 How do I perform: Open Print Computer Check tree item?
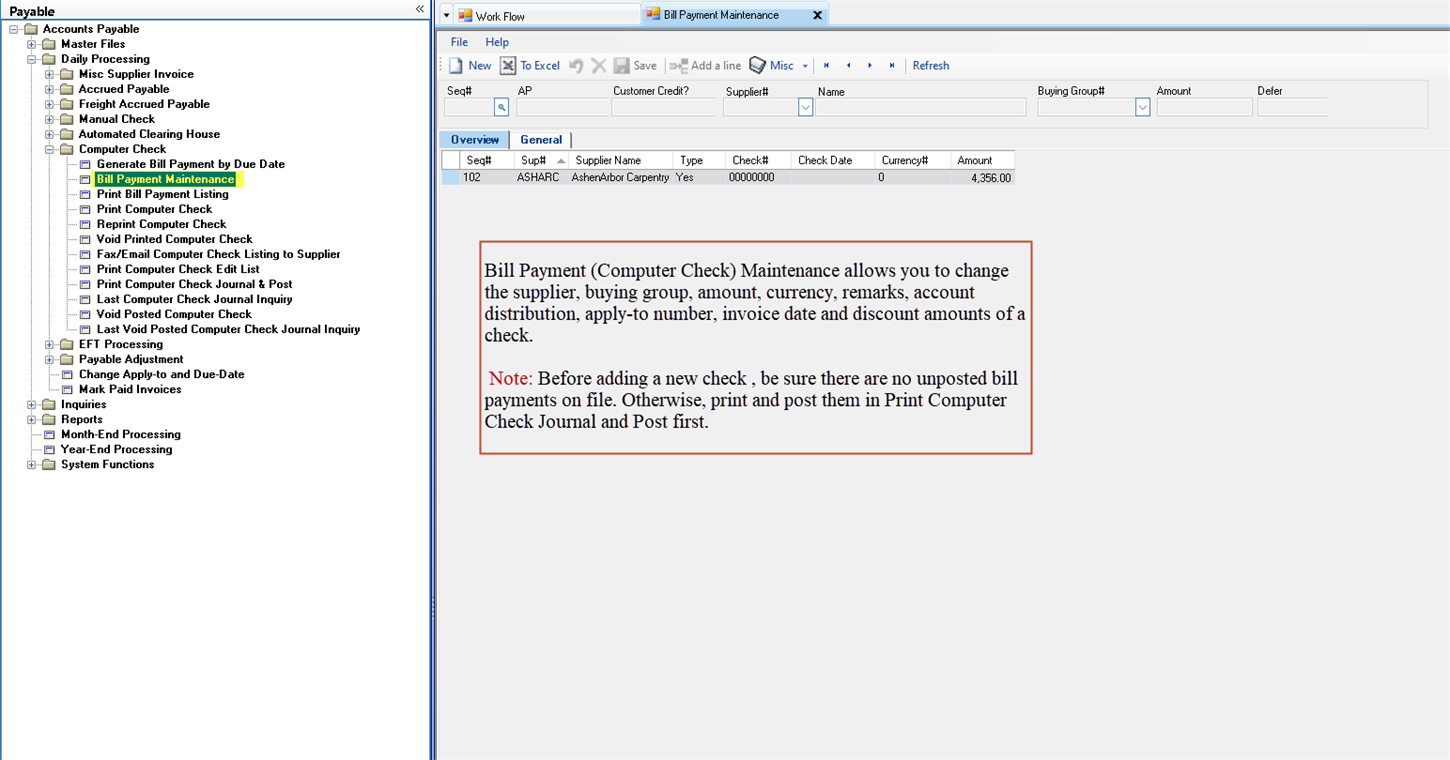click(154, 210)
